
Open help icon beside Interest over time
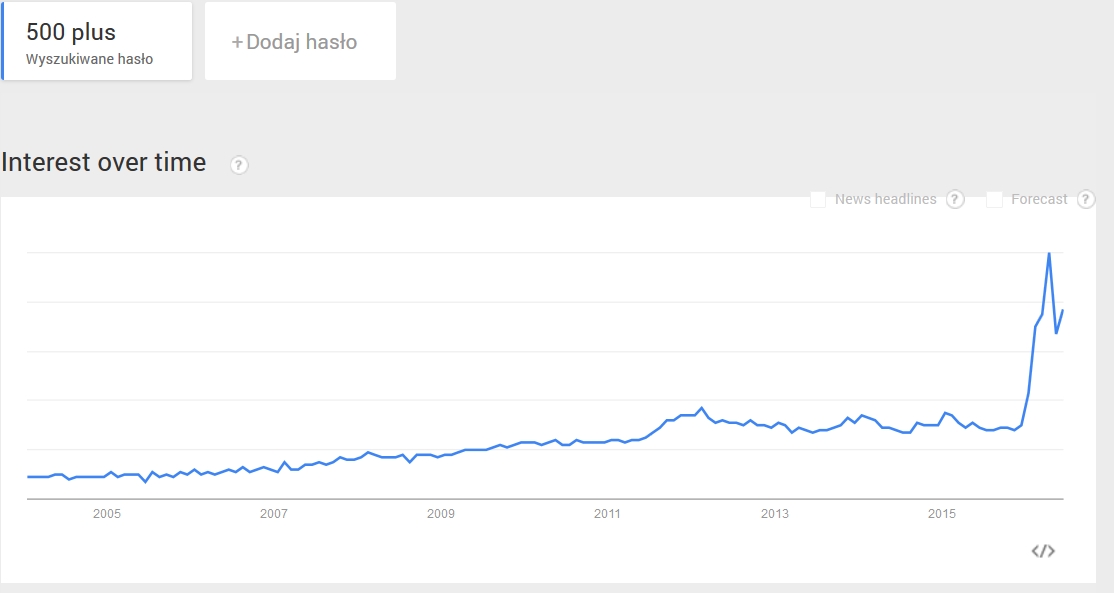coord(239,165)
